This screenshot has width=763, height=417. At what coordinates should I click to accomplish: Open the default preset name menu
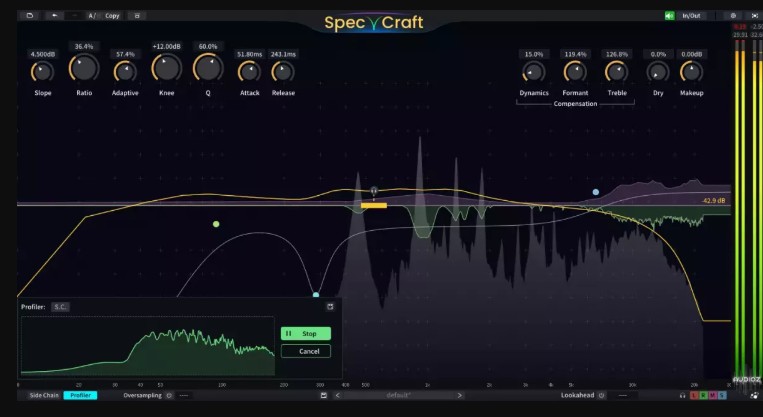point(399,396)
